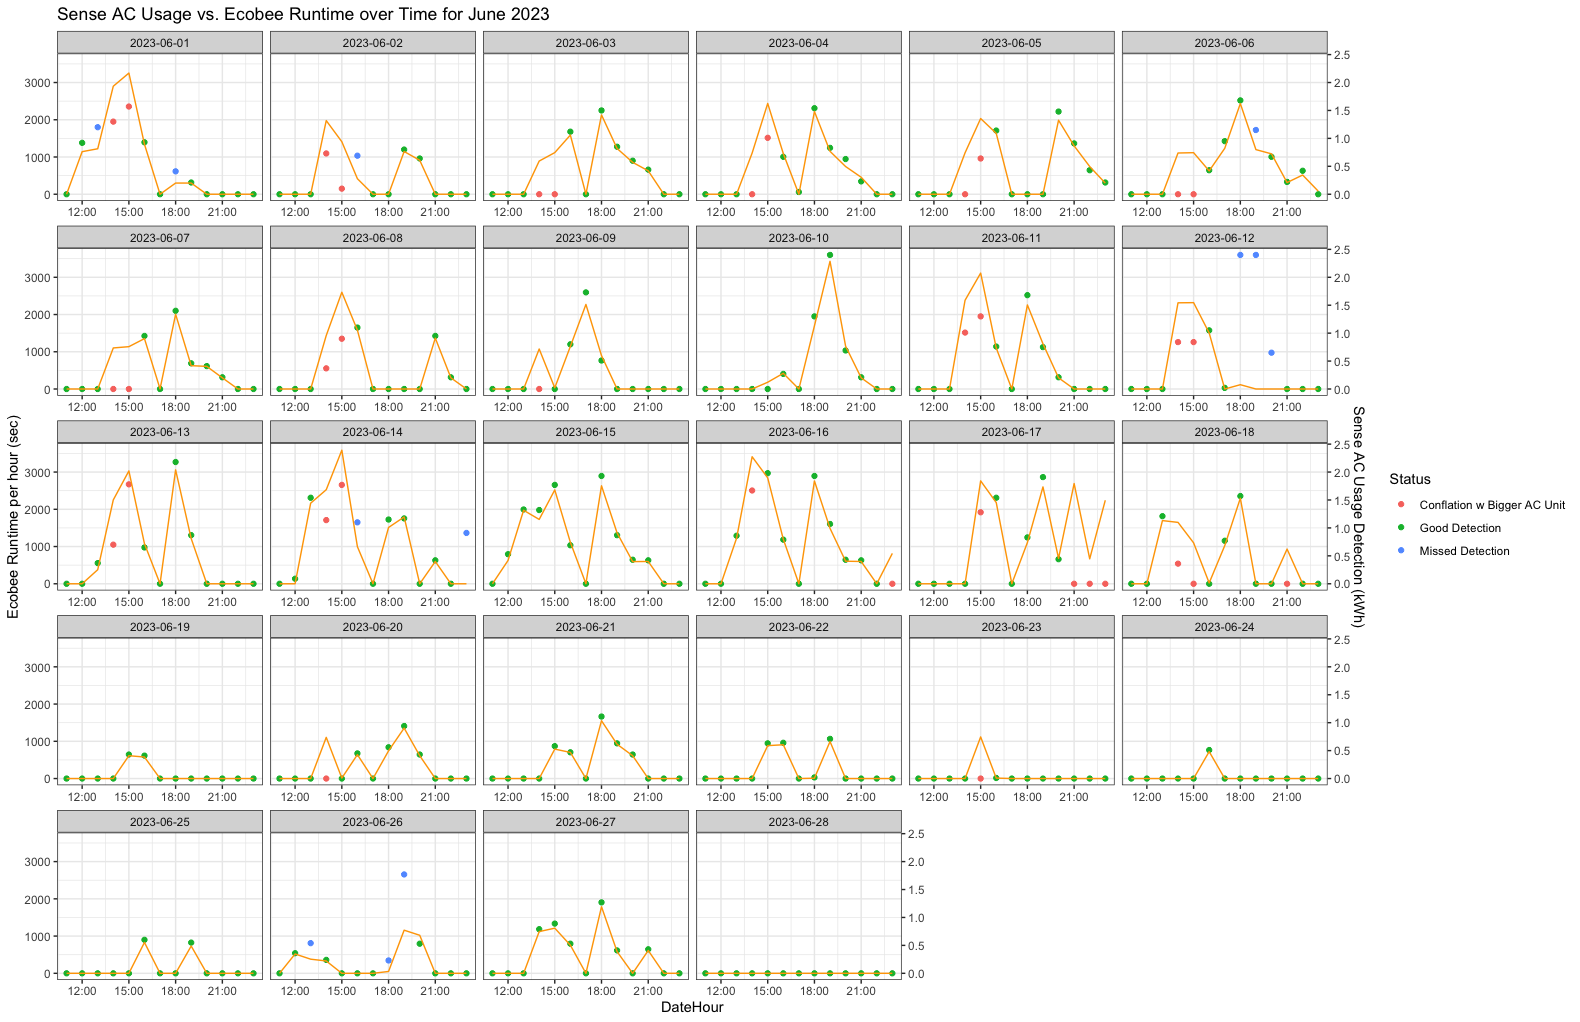Click the Ecobee Runtime per hour axis label
Viewport: 1580px width, 1022px height.
tap(13, 516)
